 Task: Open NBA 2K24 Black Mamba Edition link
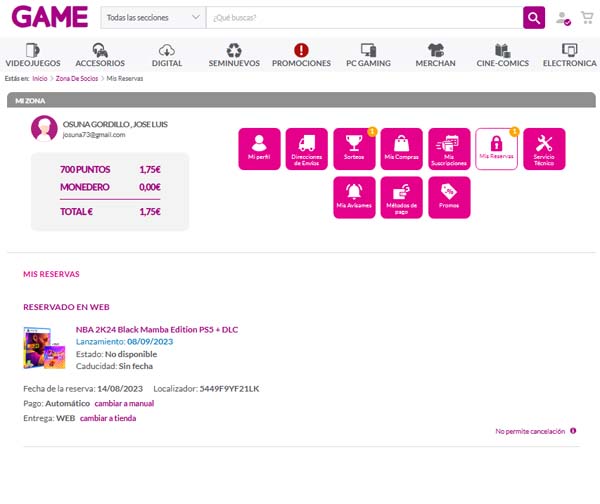click(x=157, y=329)
